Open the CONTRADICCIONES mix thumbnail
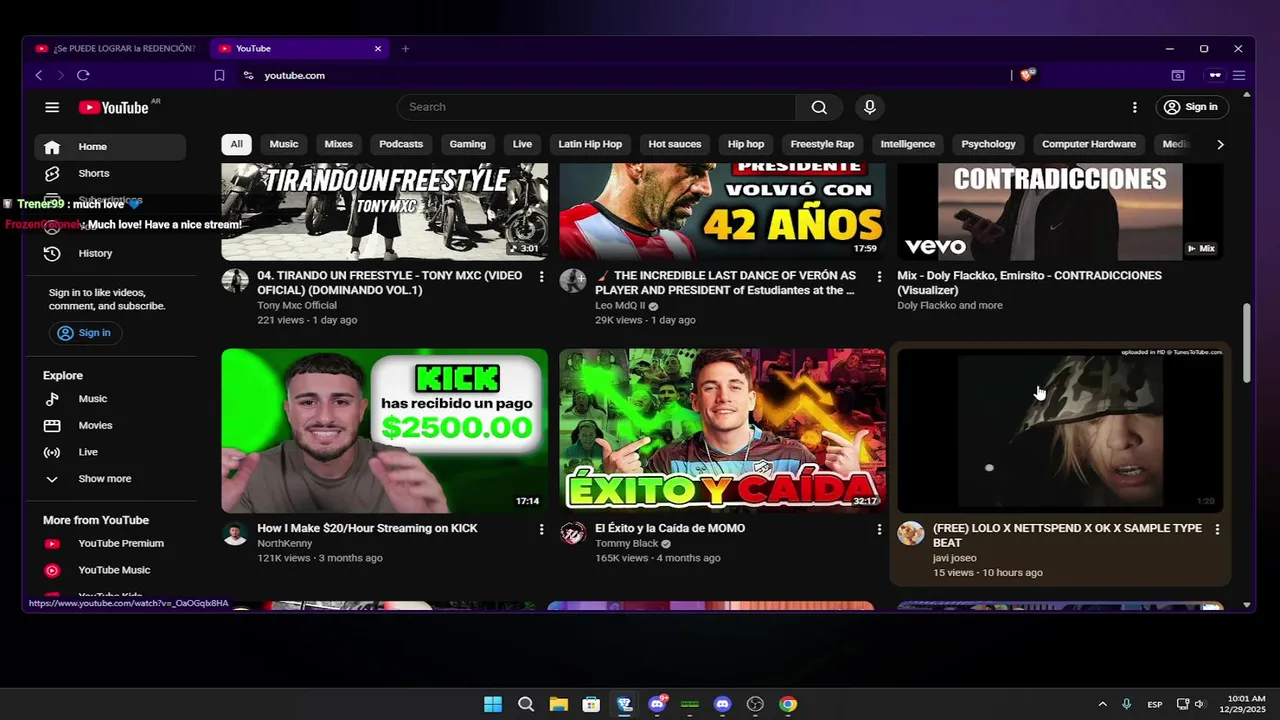Image resolution: width=1280 pixels, height=720 pixels. [x=1060, y=211]
